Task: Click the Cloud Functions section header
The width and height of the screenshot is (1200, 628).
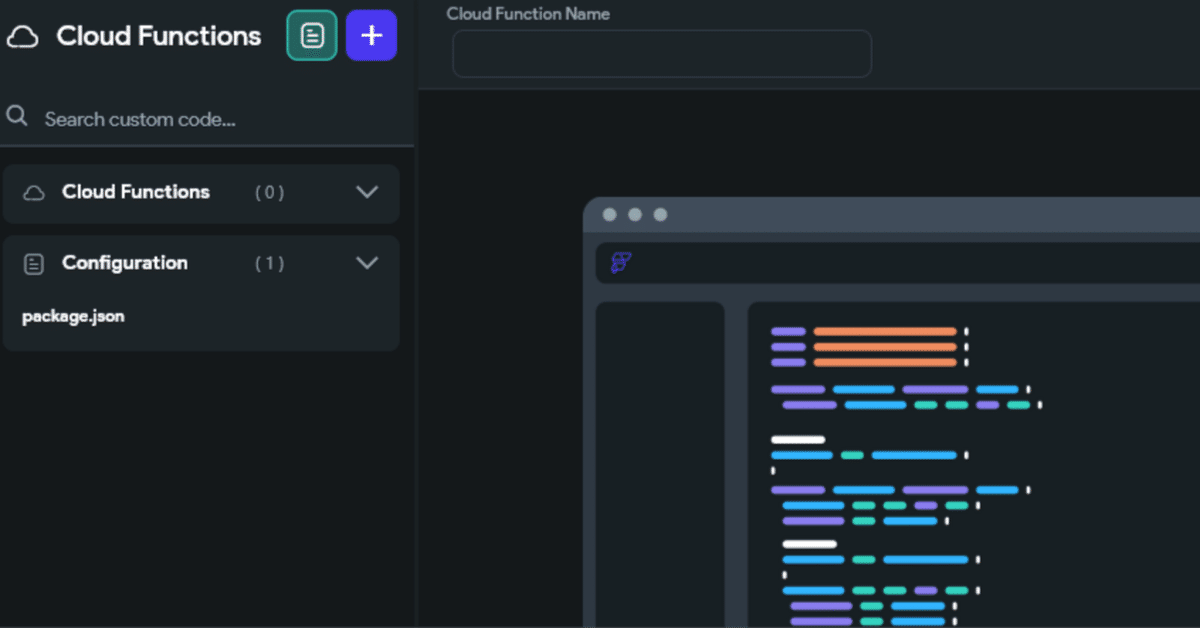Action: (136, 193)
